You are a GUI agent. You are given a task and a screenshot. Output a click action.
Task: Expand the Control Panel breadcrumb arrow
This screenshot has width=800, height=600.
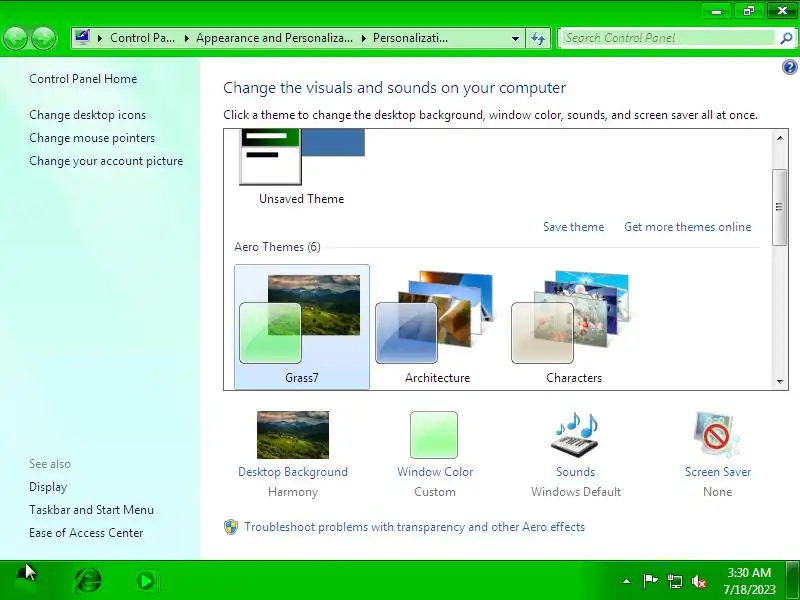click(186, 38)
